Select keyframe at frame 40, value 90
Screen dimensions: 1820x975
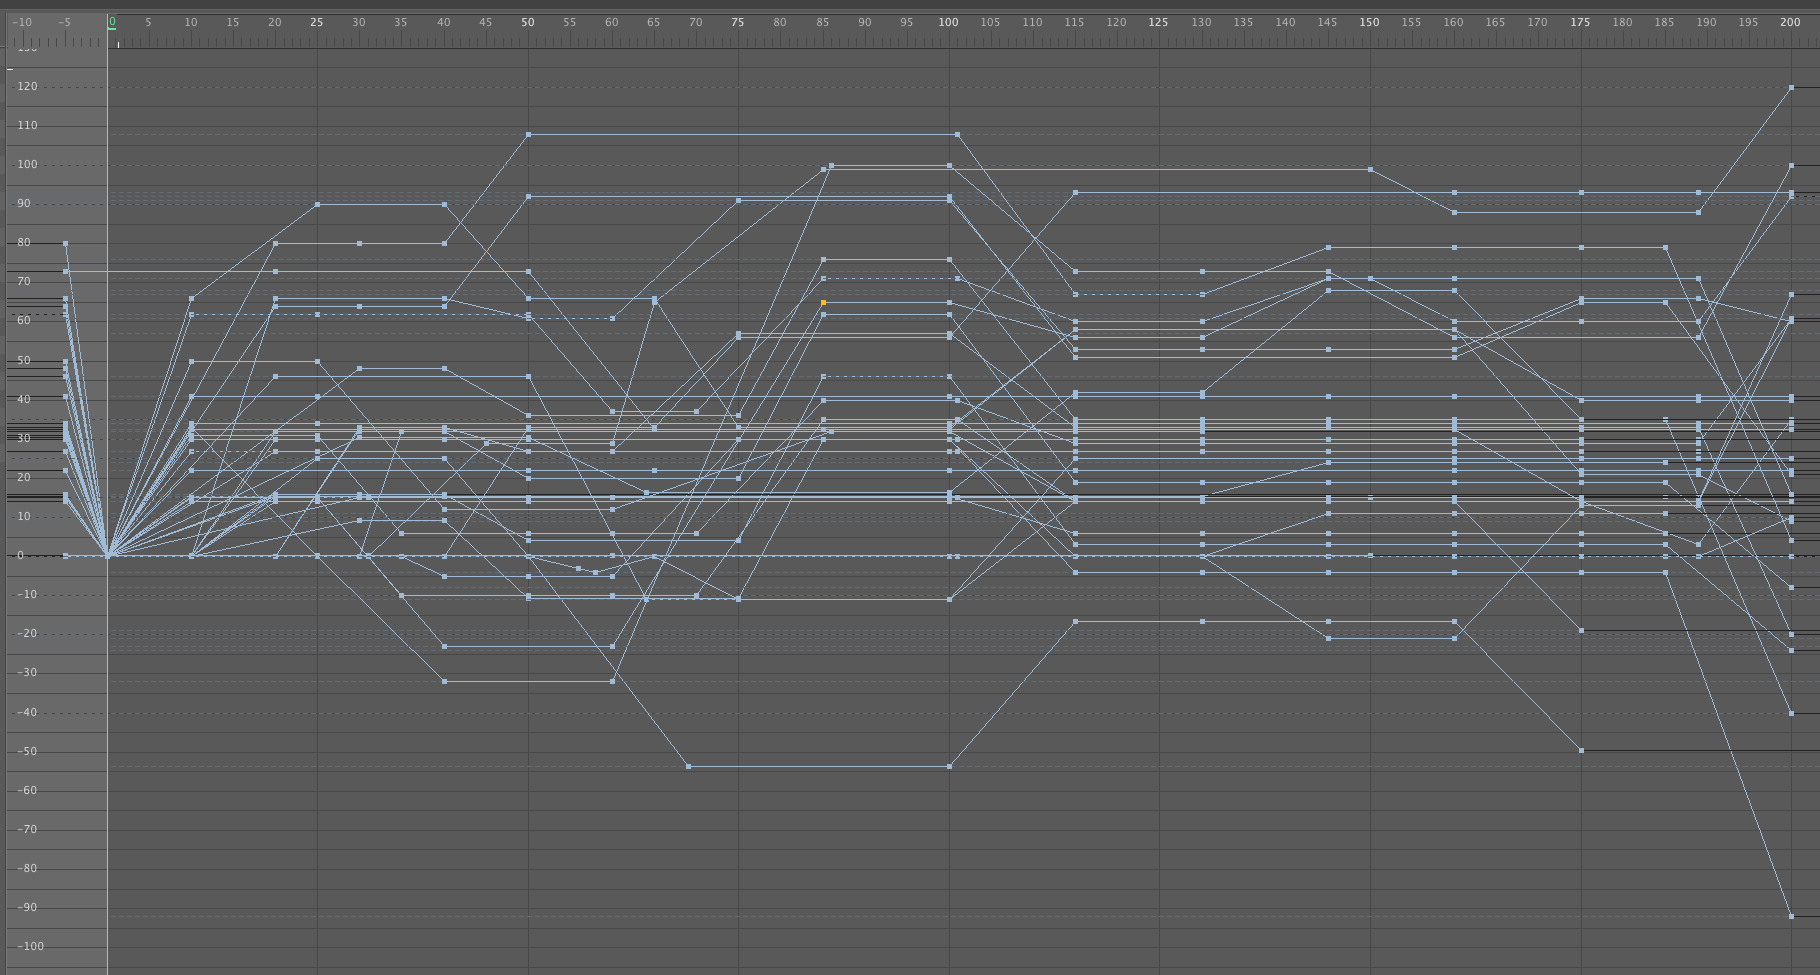click(x=444, y=205)
